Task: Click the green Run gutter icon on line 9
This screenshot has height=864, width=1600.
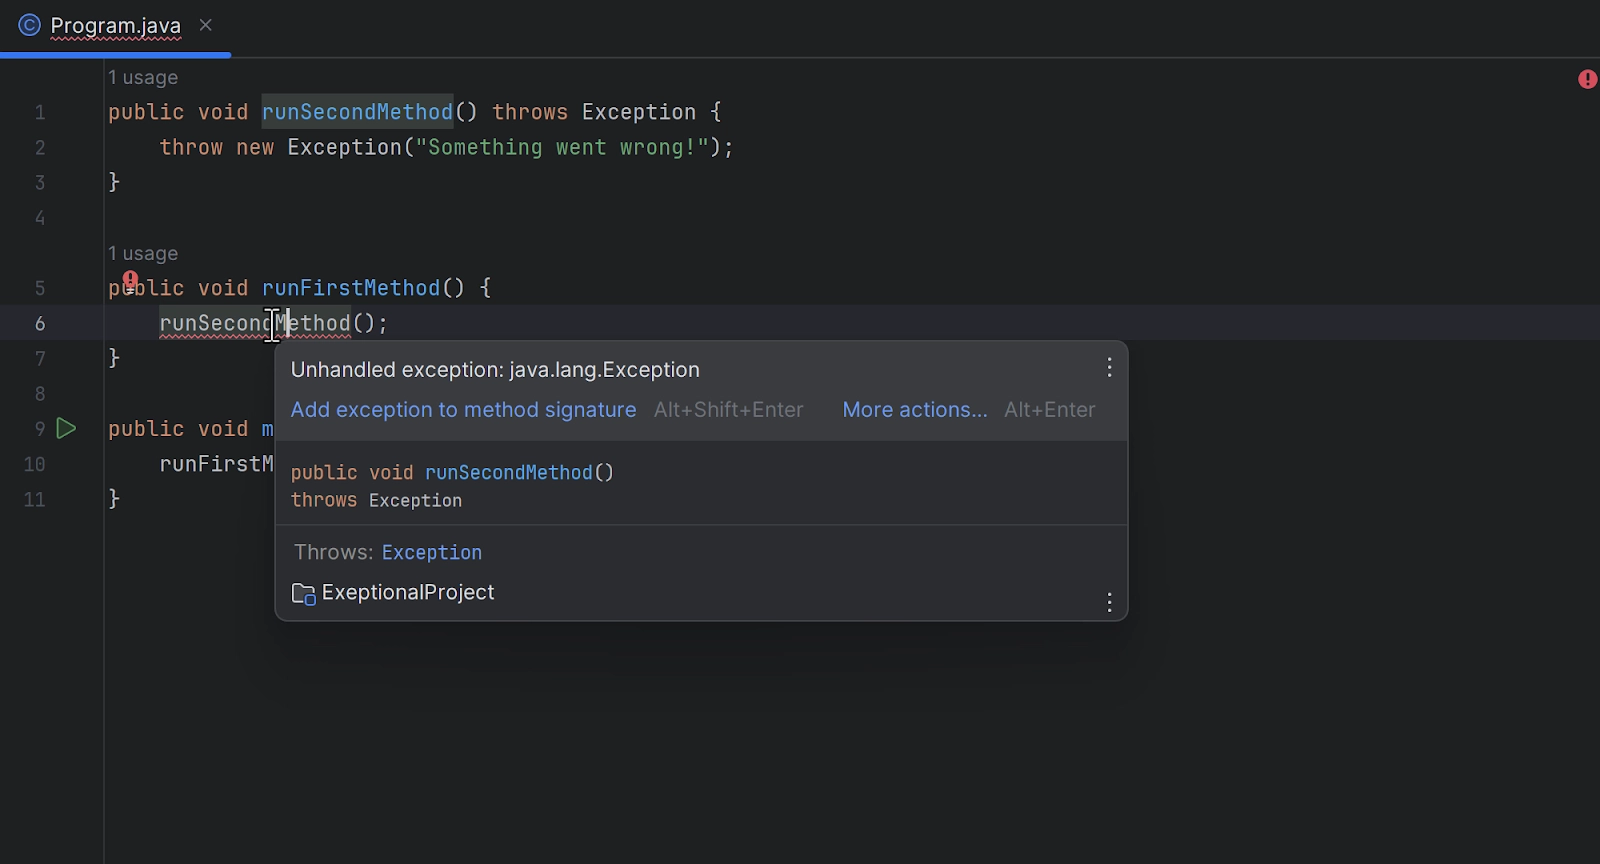Action: click(66, 429)
